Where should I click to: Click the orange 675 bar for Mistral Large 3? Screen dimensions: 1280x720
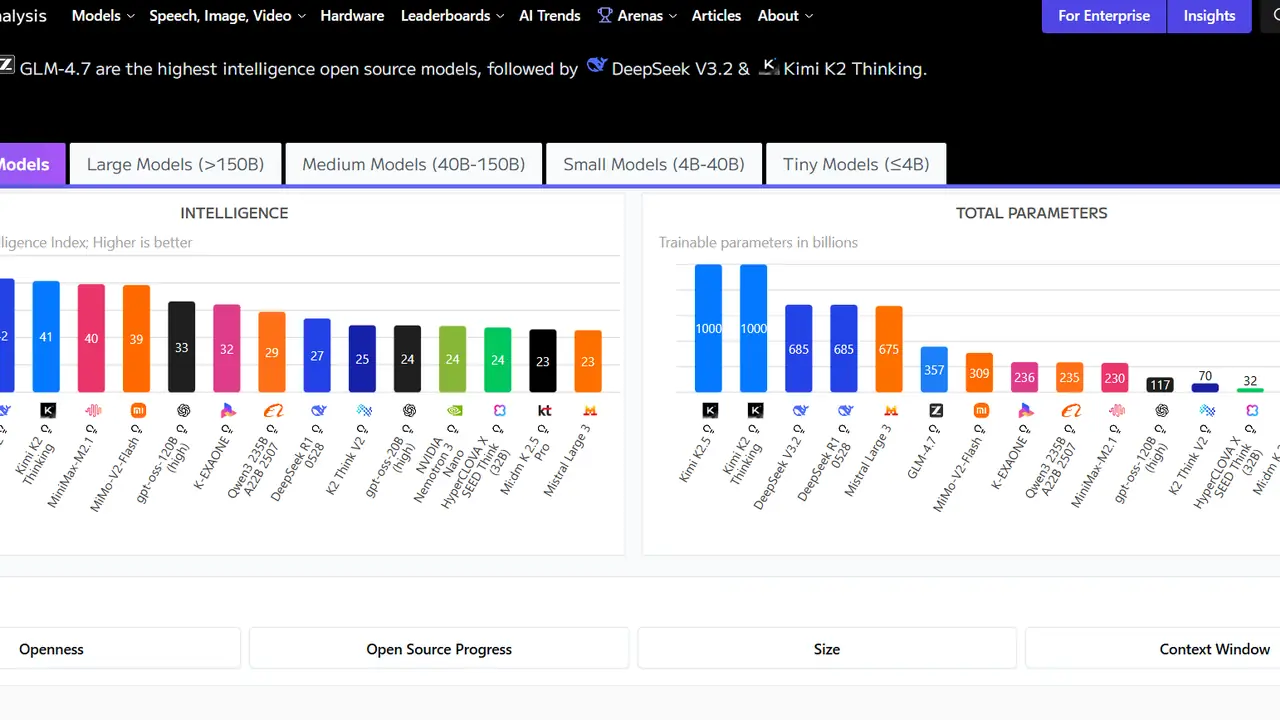tap(889, 349)
